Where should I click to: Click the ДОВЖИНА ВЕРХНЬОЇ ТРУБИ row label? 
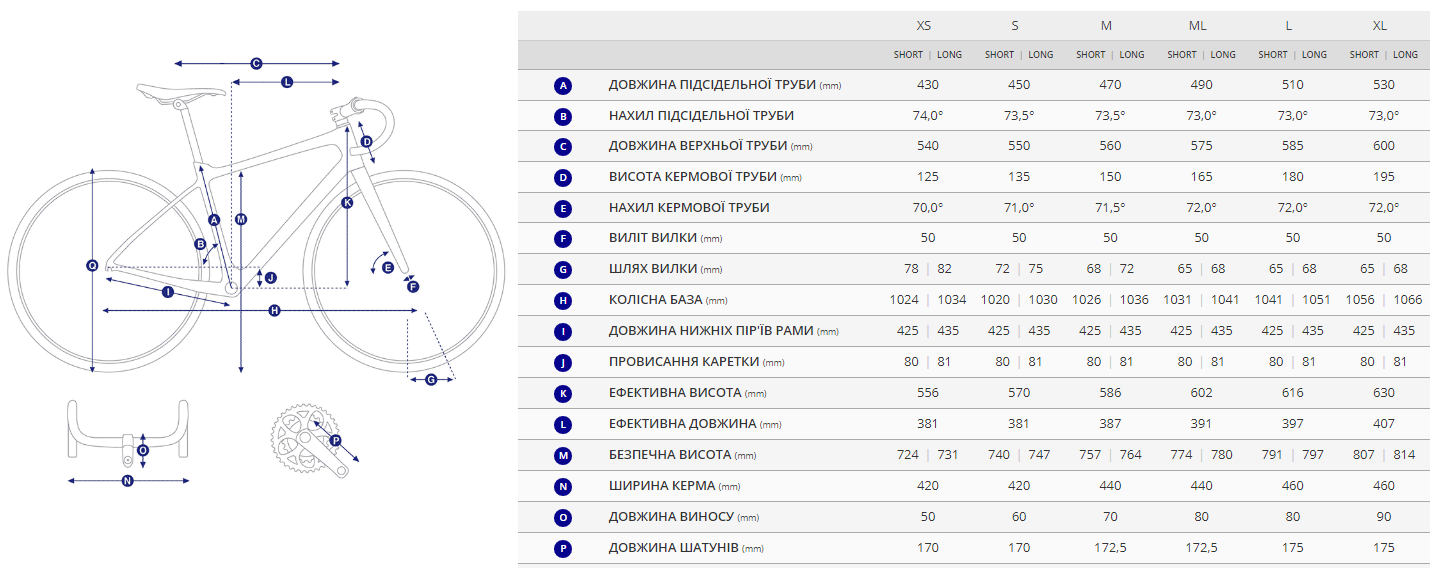[697, 146]
